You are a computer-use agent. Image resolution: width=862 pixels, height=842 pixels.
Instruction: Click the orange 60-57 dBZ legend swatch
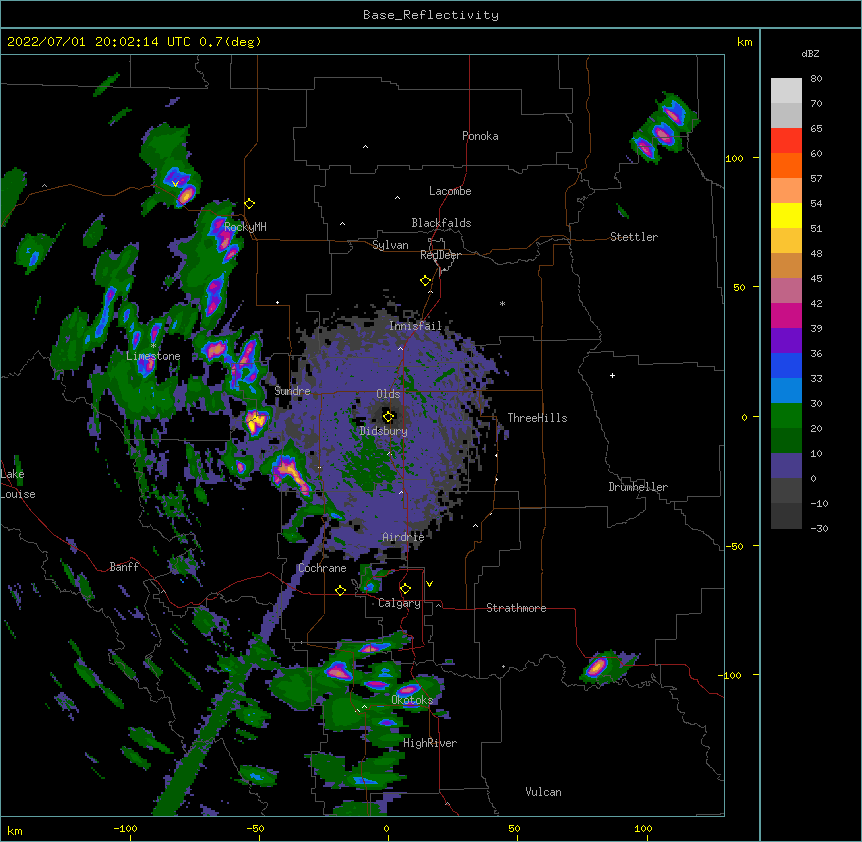pos(786,165)
